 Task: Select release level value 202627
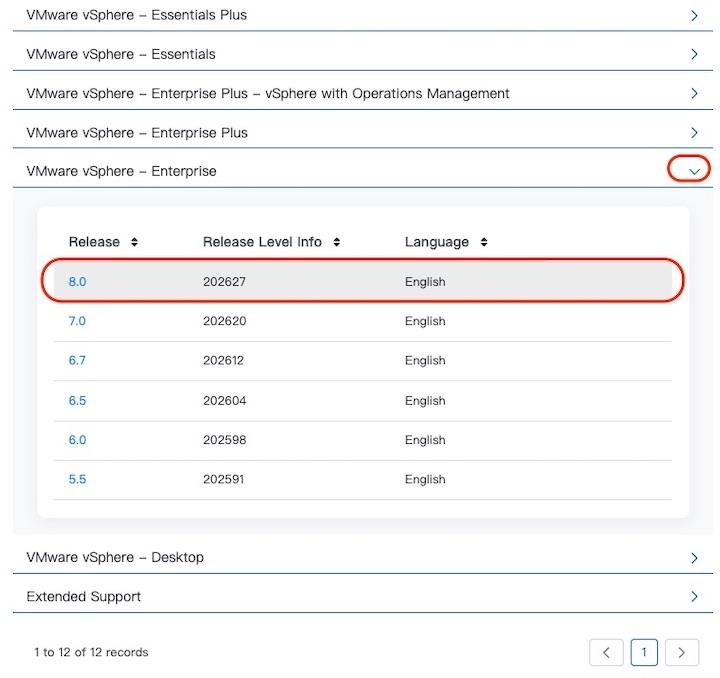coord(224,281)
